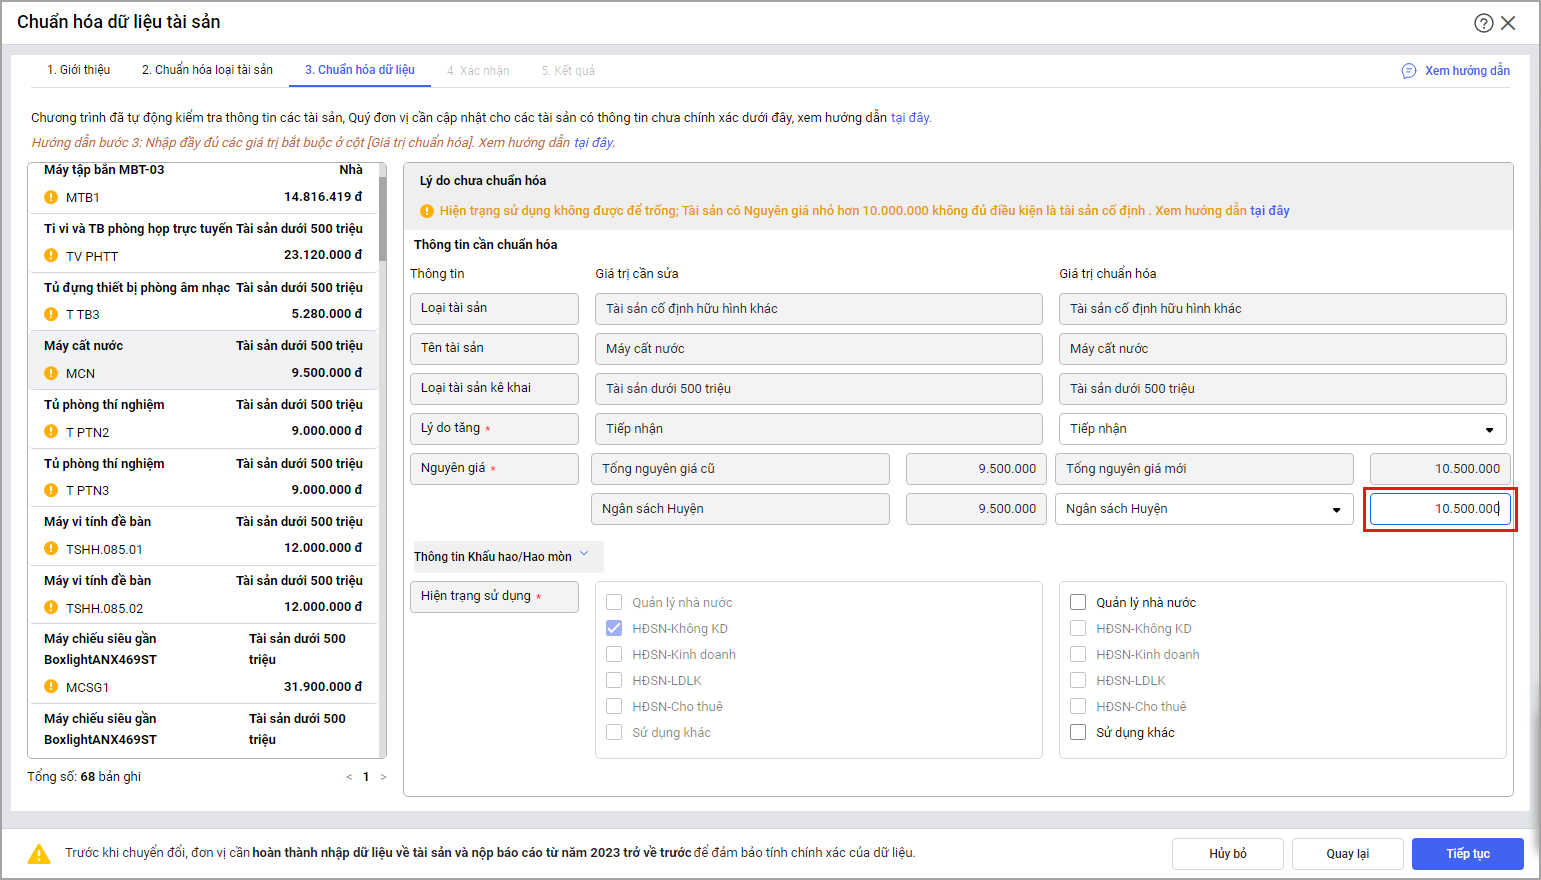Click the Hủy bỏ button

pyautogui.click(x=1227, y=853)
